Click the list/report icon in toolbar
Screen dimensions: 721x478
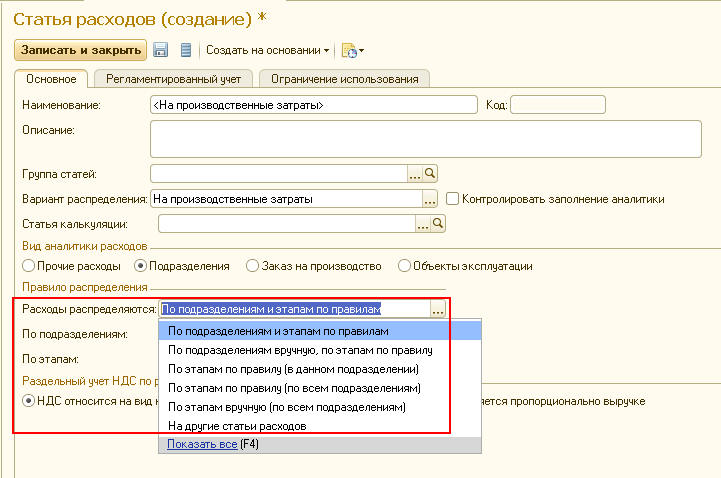click(186, 50)
